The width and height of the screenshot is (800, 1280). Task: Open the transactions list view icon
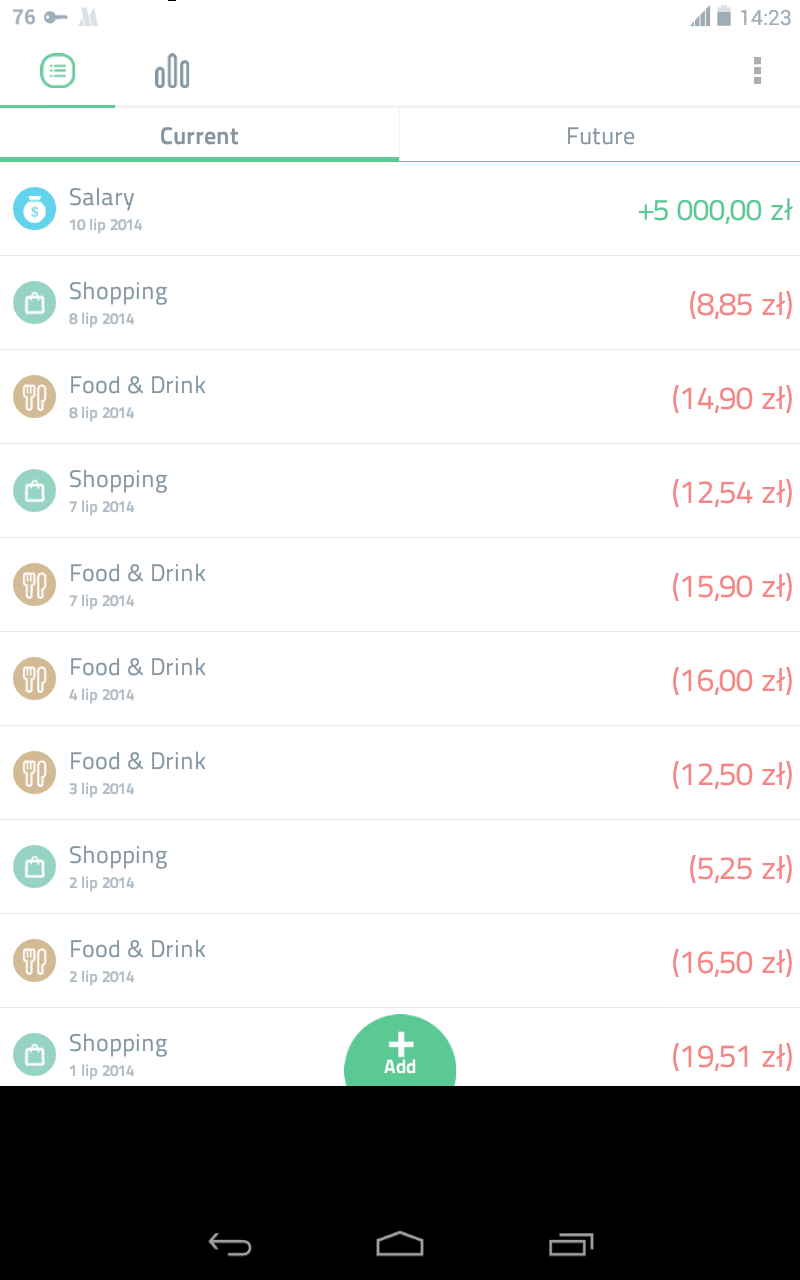(57, 71)
